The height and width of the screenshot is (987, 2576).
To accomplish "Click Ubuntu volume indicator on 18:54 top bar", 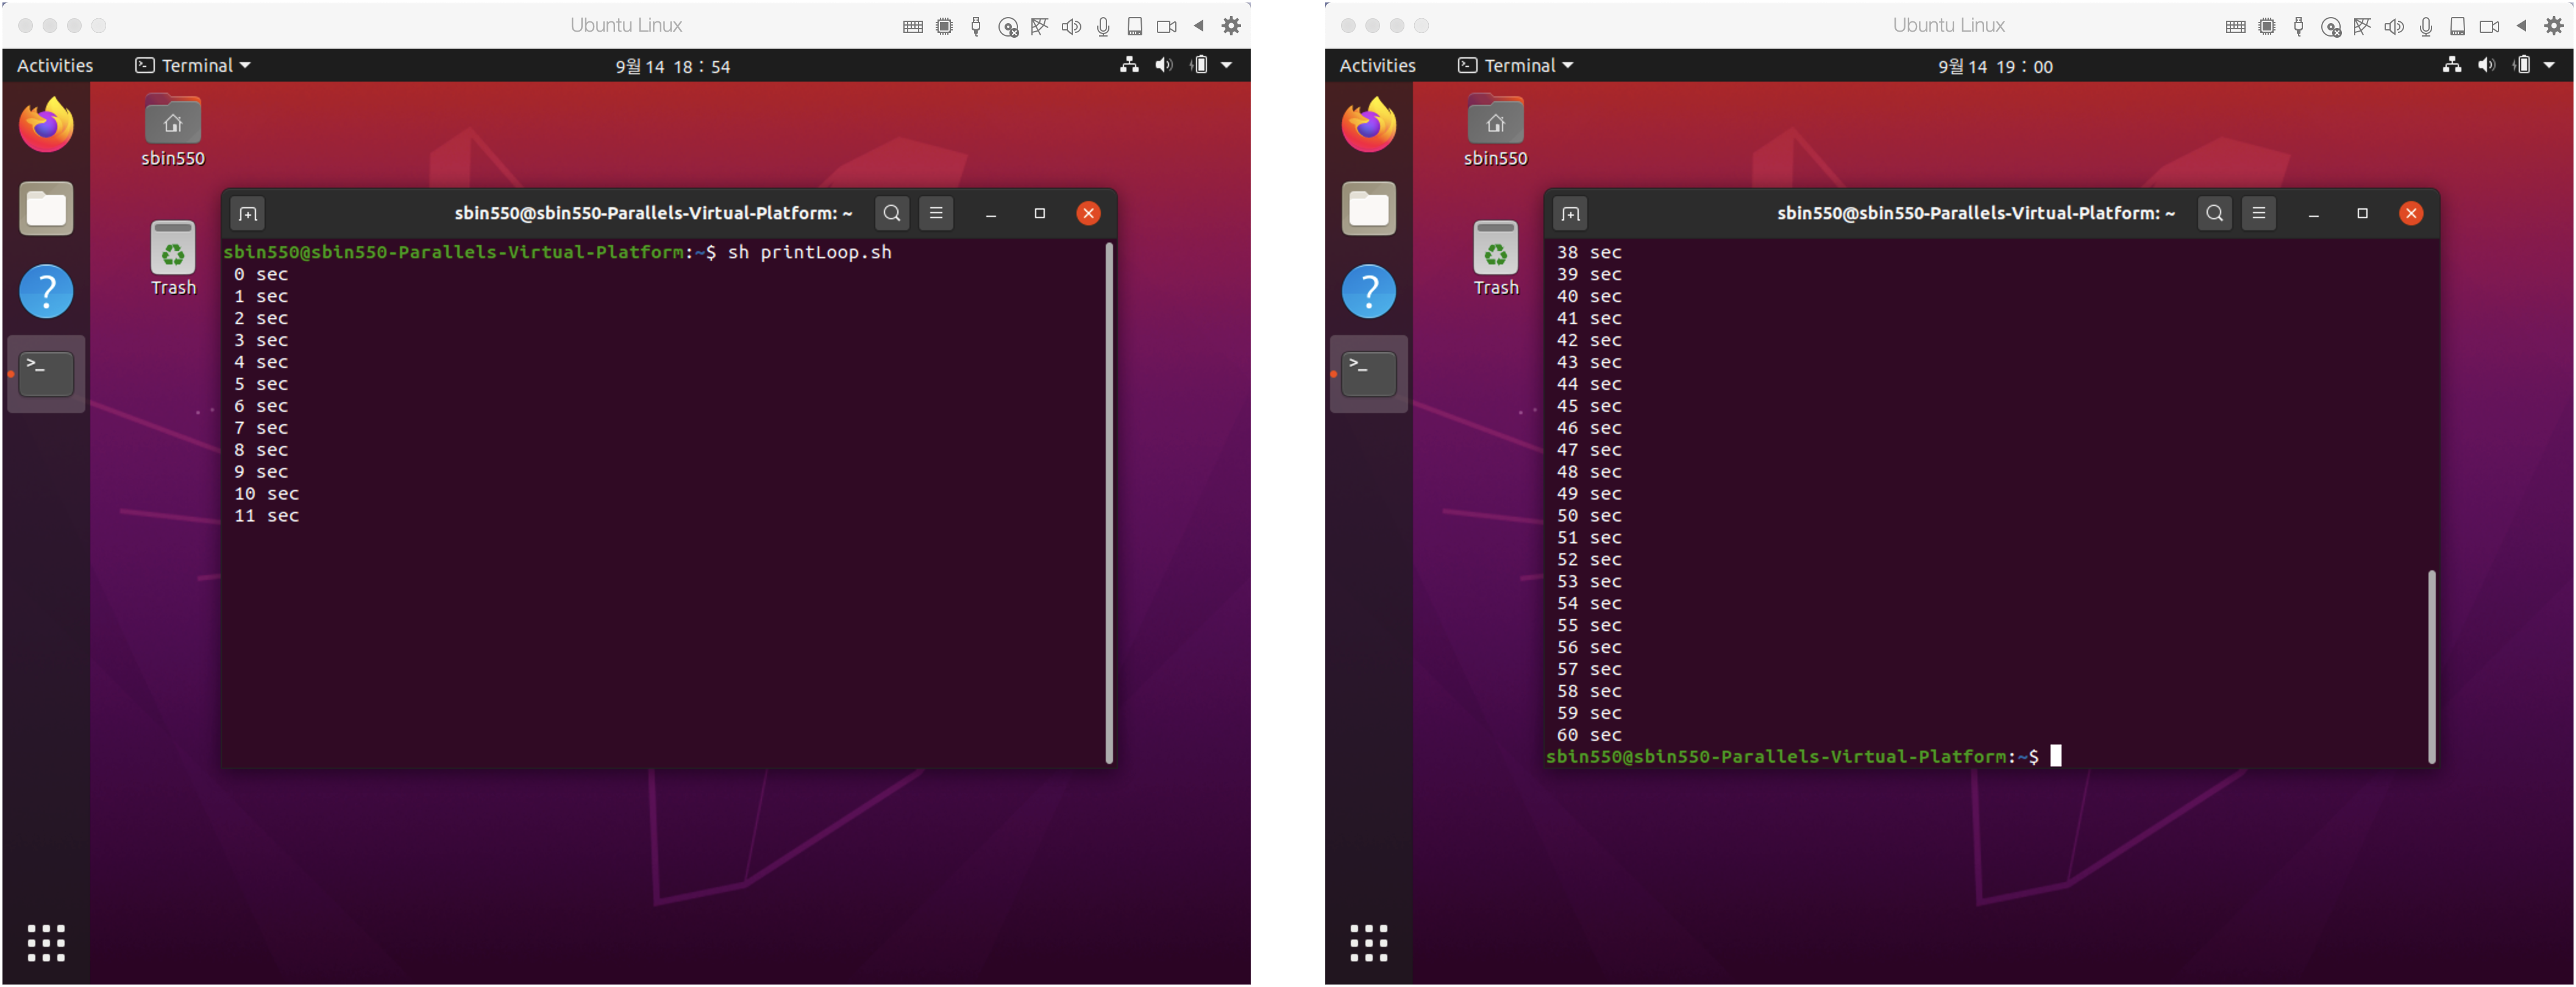I will coord(1164,65).
